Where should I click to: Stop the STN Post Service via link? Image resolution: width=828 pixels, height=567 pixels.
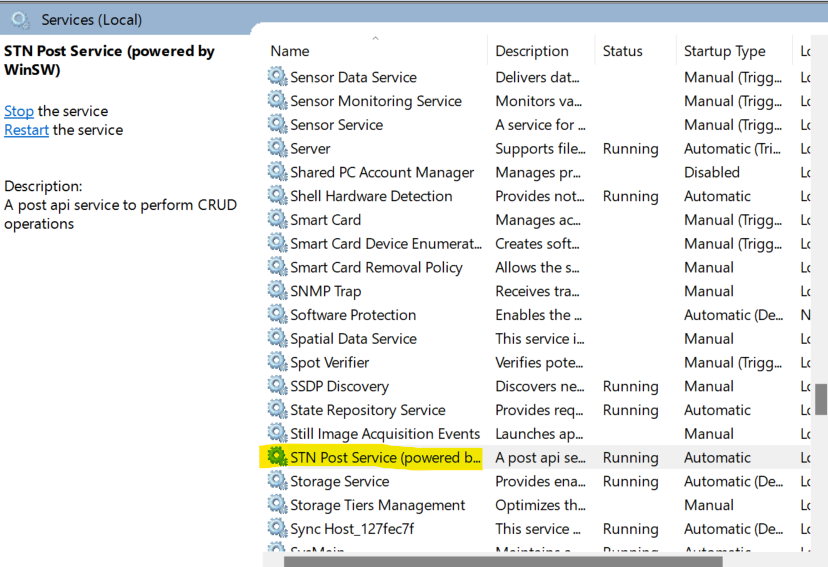(18, 111)
